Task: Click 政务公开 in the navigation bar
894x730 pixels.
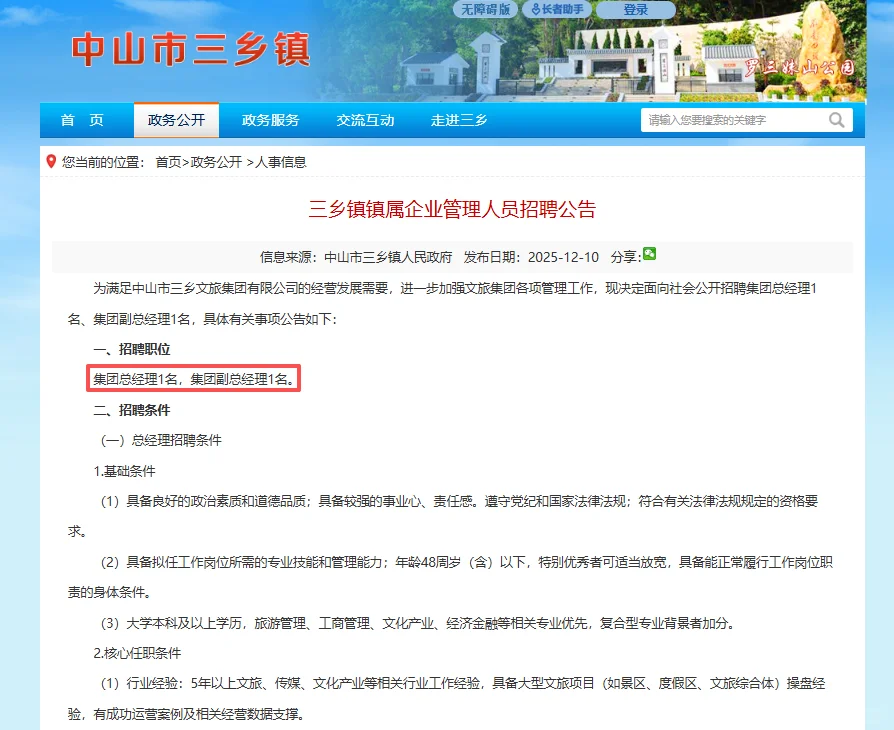Action: click(x=176, y=119)
